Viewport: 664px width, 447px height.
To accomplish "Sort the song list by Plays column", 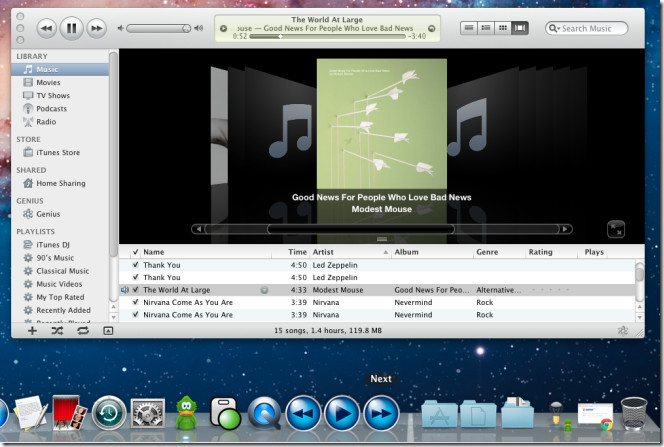I will [x=594, y=252].
